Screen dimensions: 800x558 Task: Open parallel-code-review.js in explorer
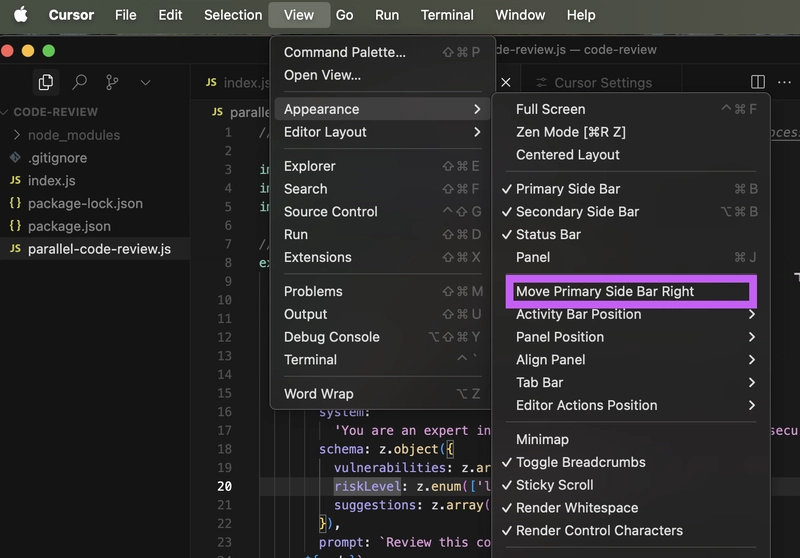(94, 249)
